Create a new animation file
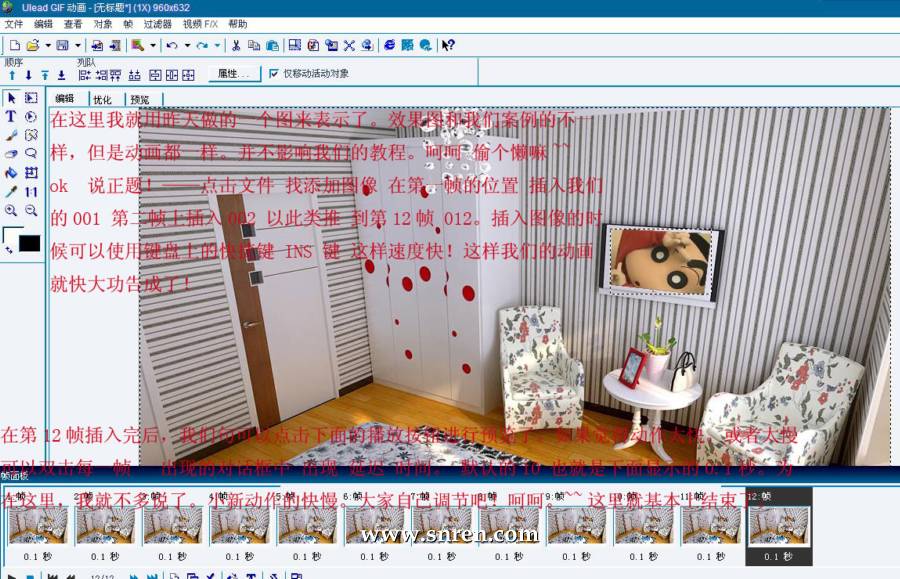 tap(15, 45)
